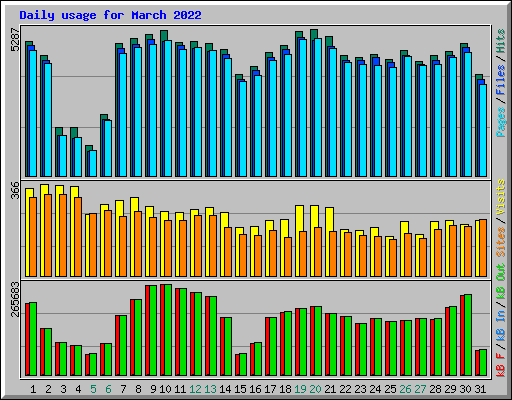Click green weekend day label 13

[210, 389]
